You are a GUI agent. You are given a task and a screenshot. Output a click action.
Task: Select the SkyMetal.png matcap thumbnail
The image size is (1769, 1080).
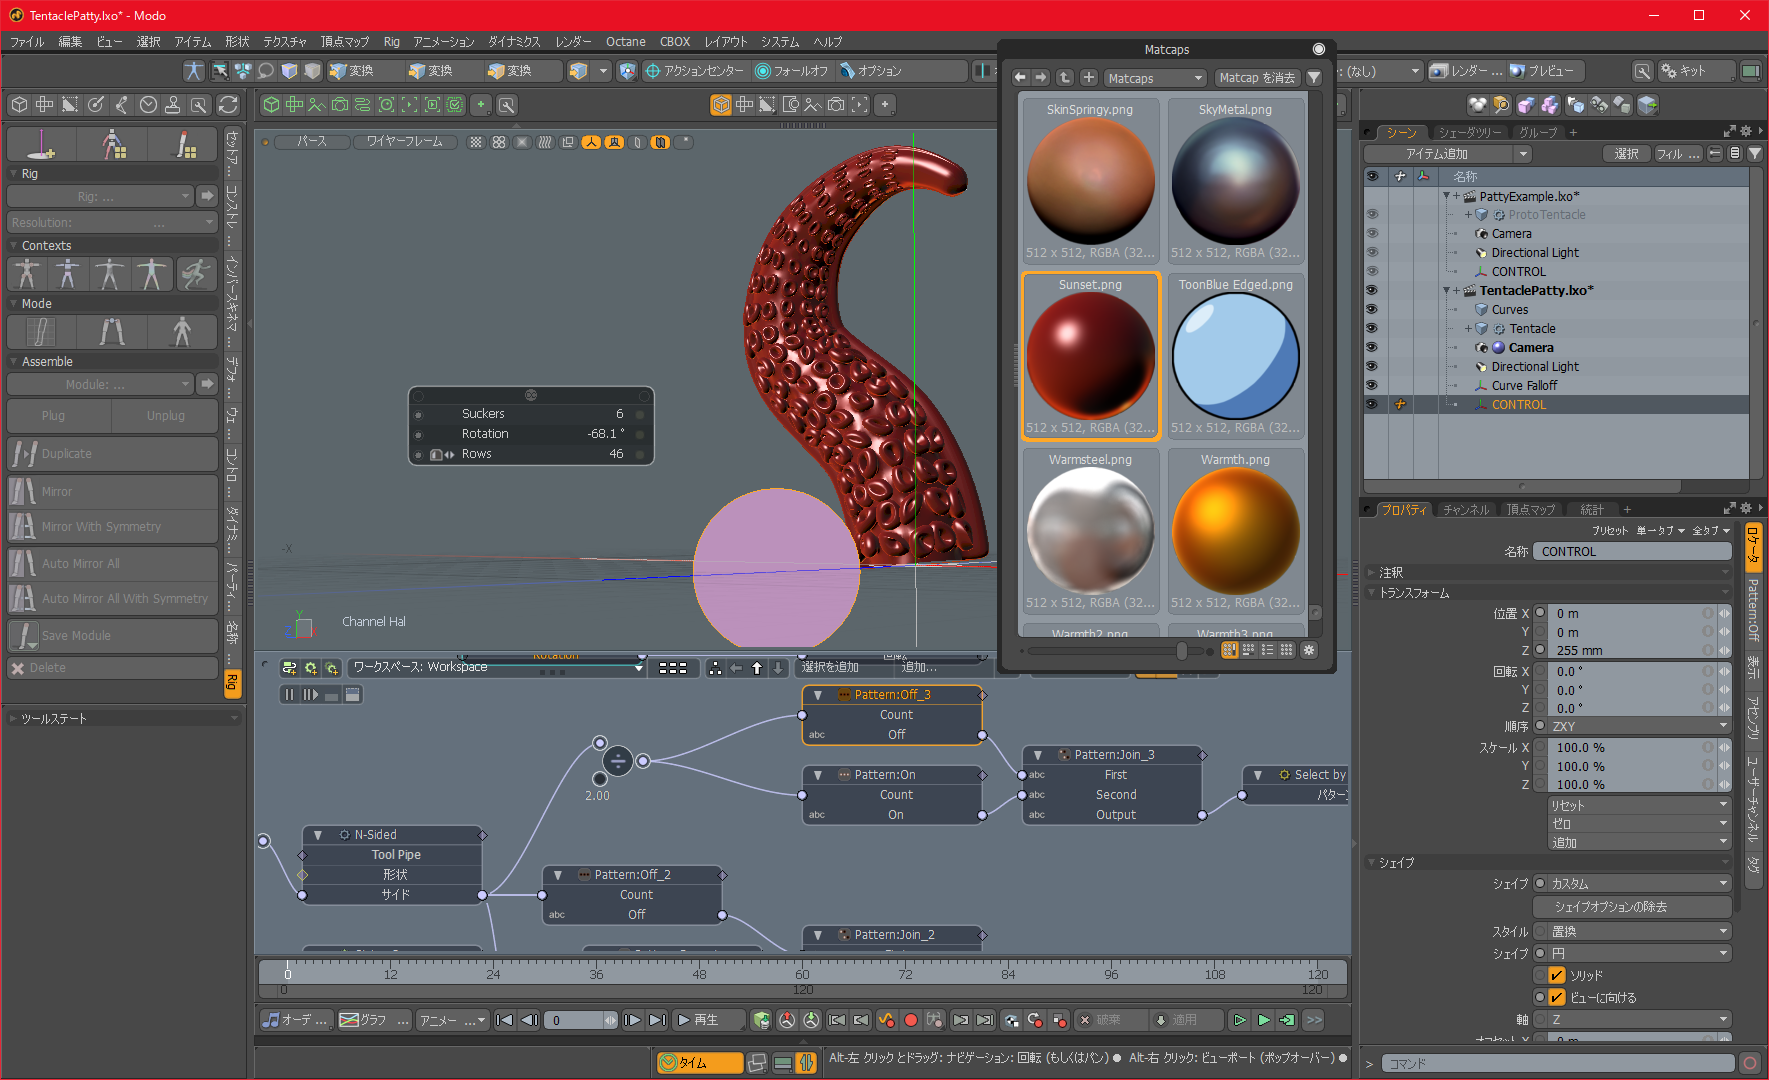pos(1236,181)
